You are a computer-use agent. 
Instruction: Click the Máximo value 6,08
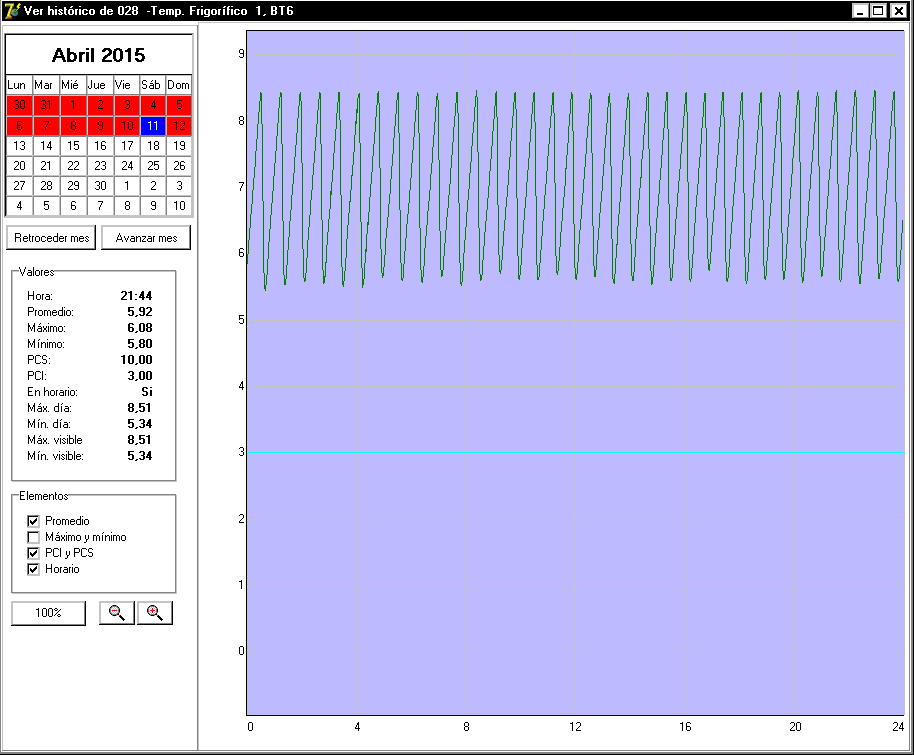click(x=140, y=328)
